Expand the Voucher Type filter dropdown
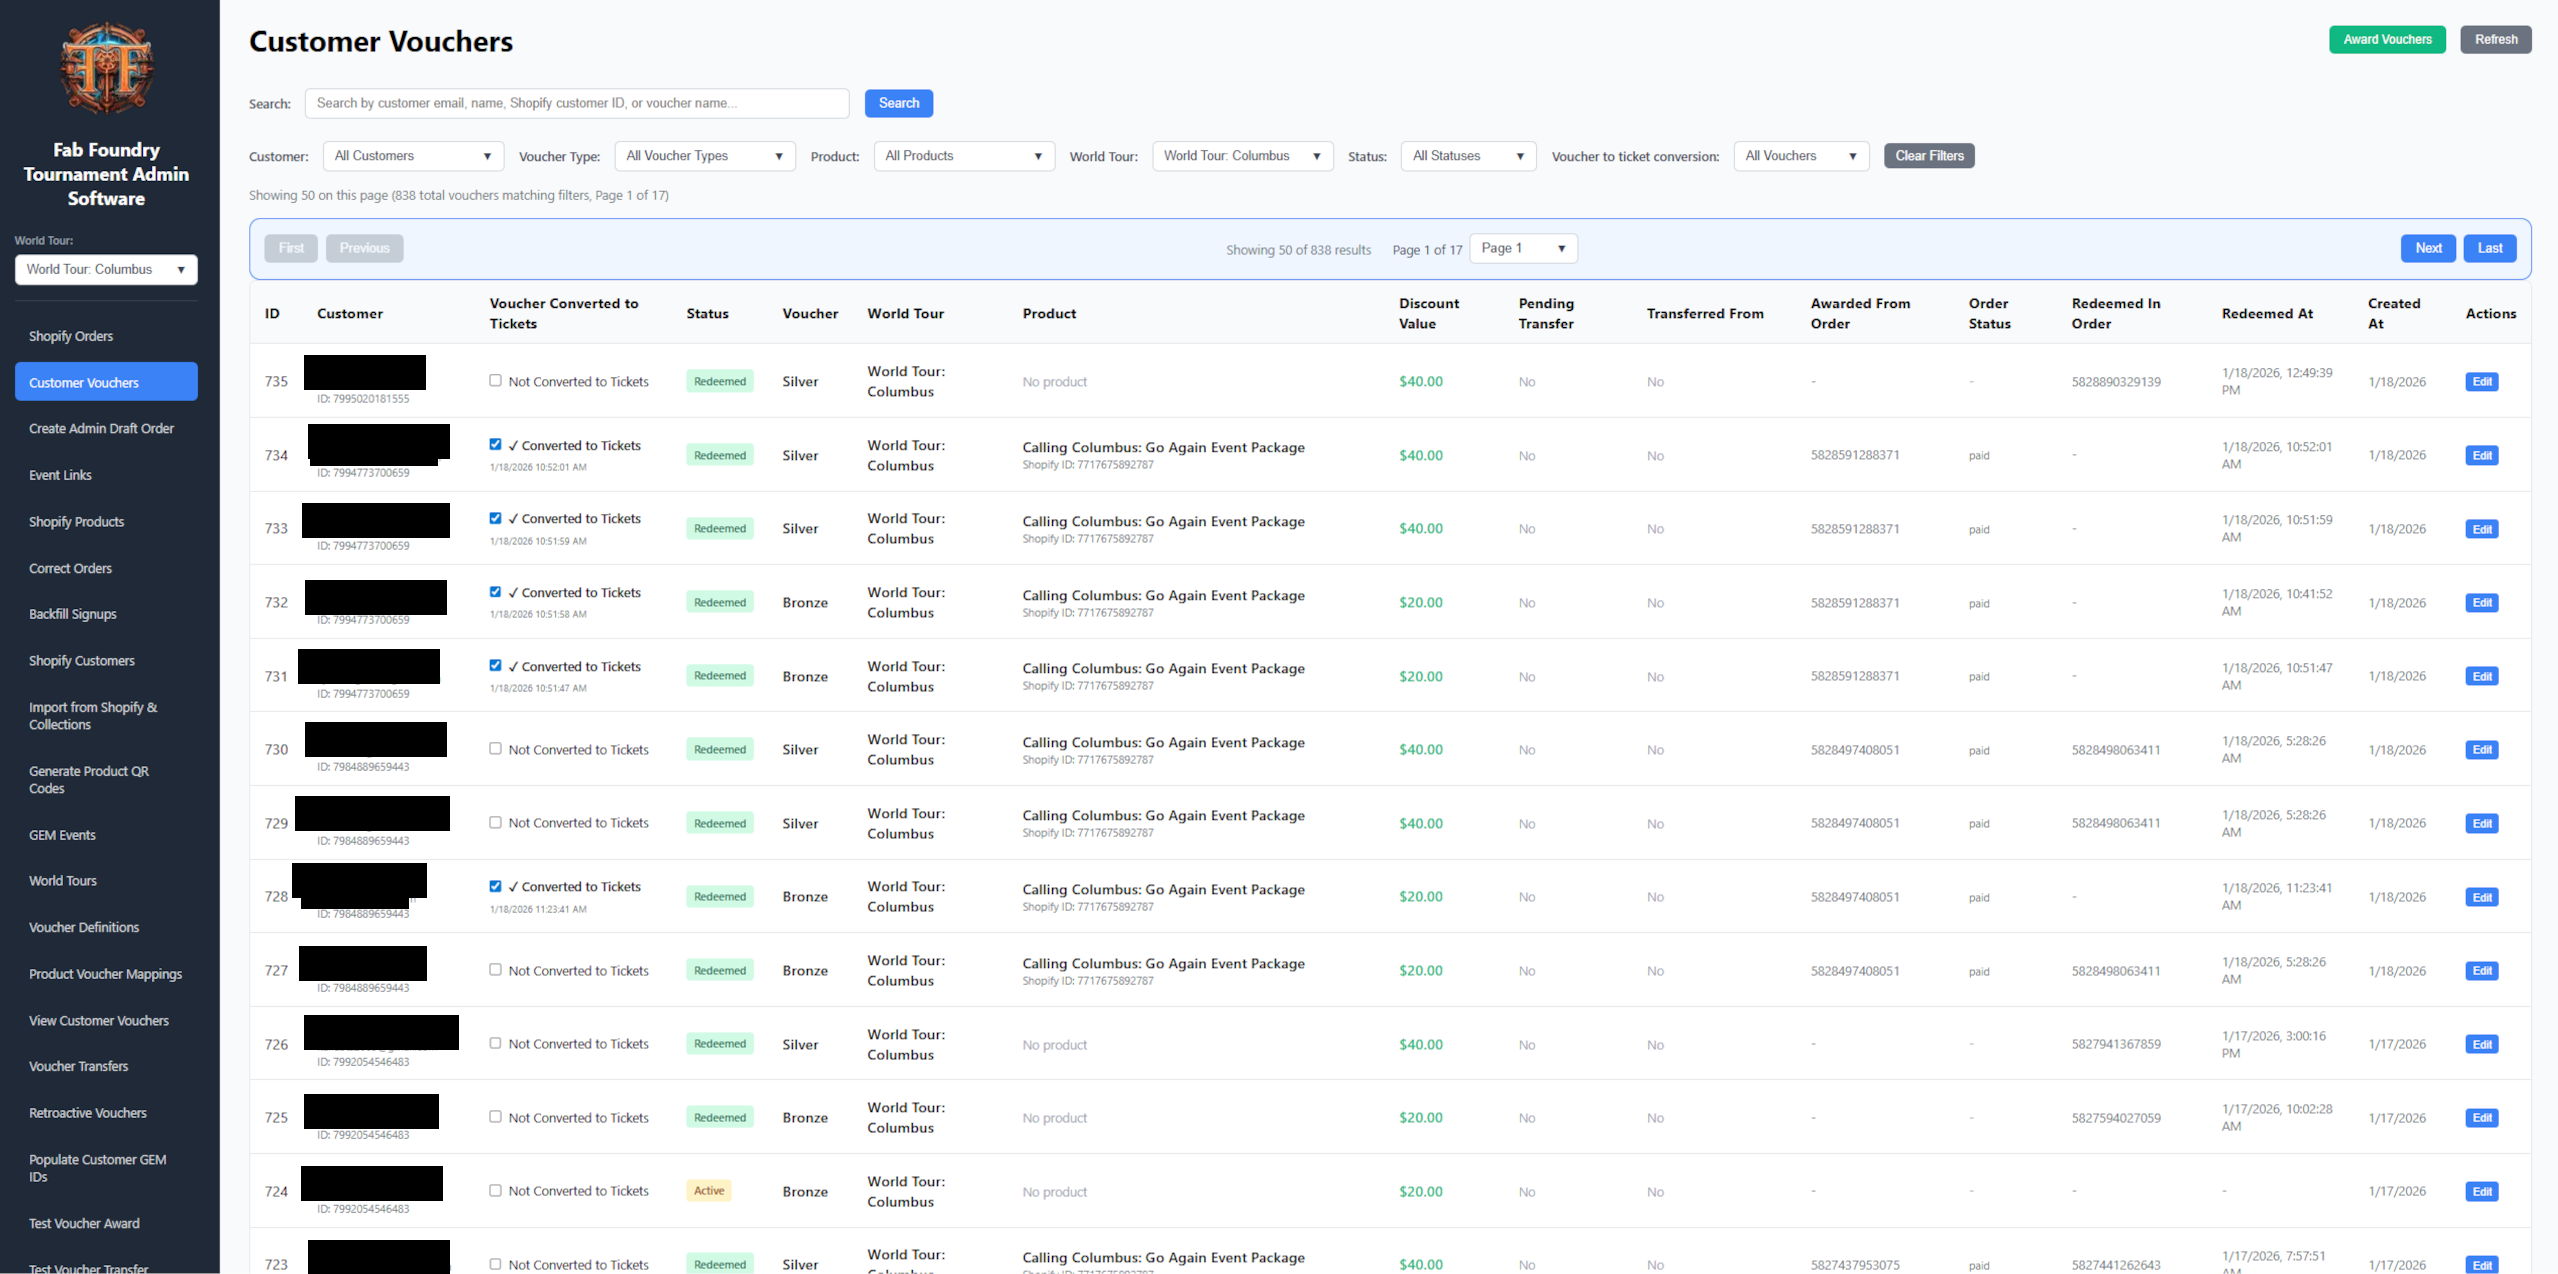This screenshot has height=1274, width=2558. tap(704, 156)
